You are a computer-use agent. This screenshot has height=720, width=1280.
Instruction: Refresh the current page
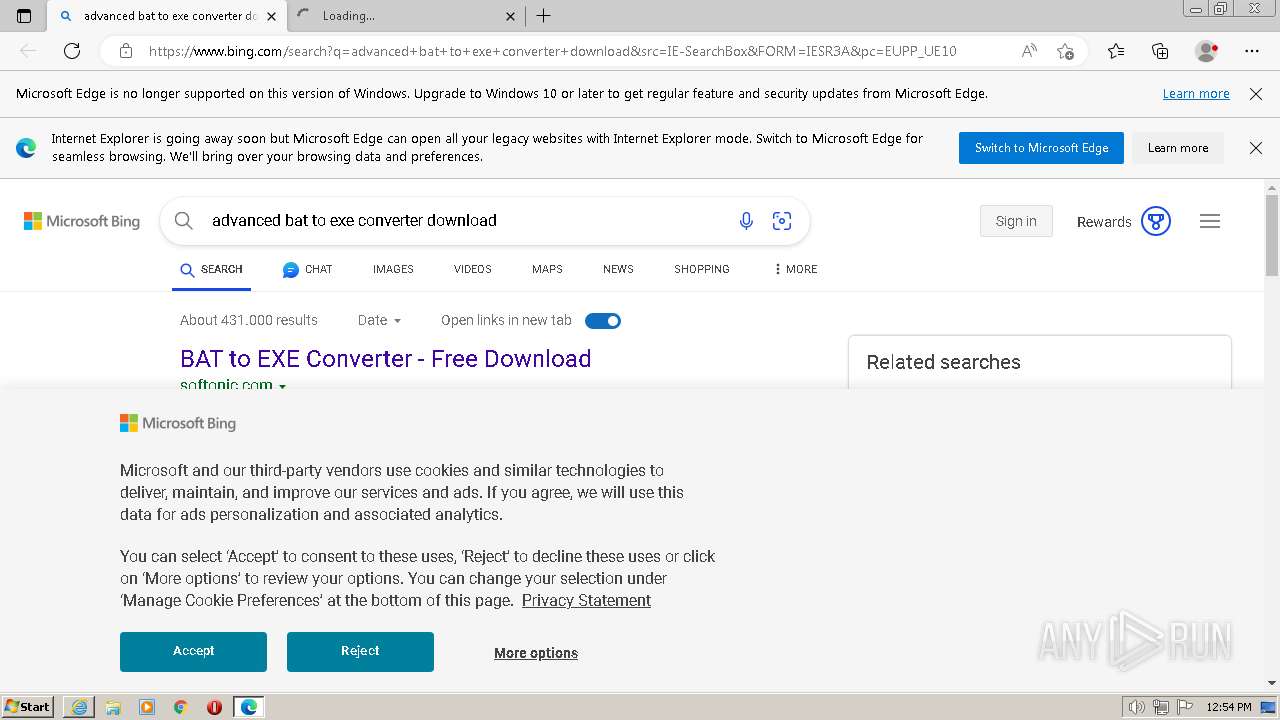coord(72,51)
